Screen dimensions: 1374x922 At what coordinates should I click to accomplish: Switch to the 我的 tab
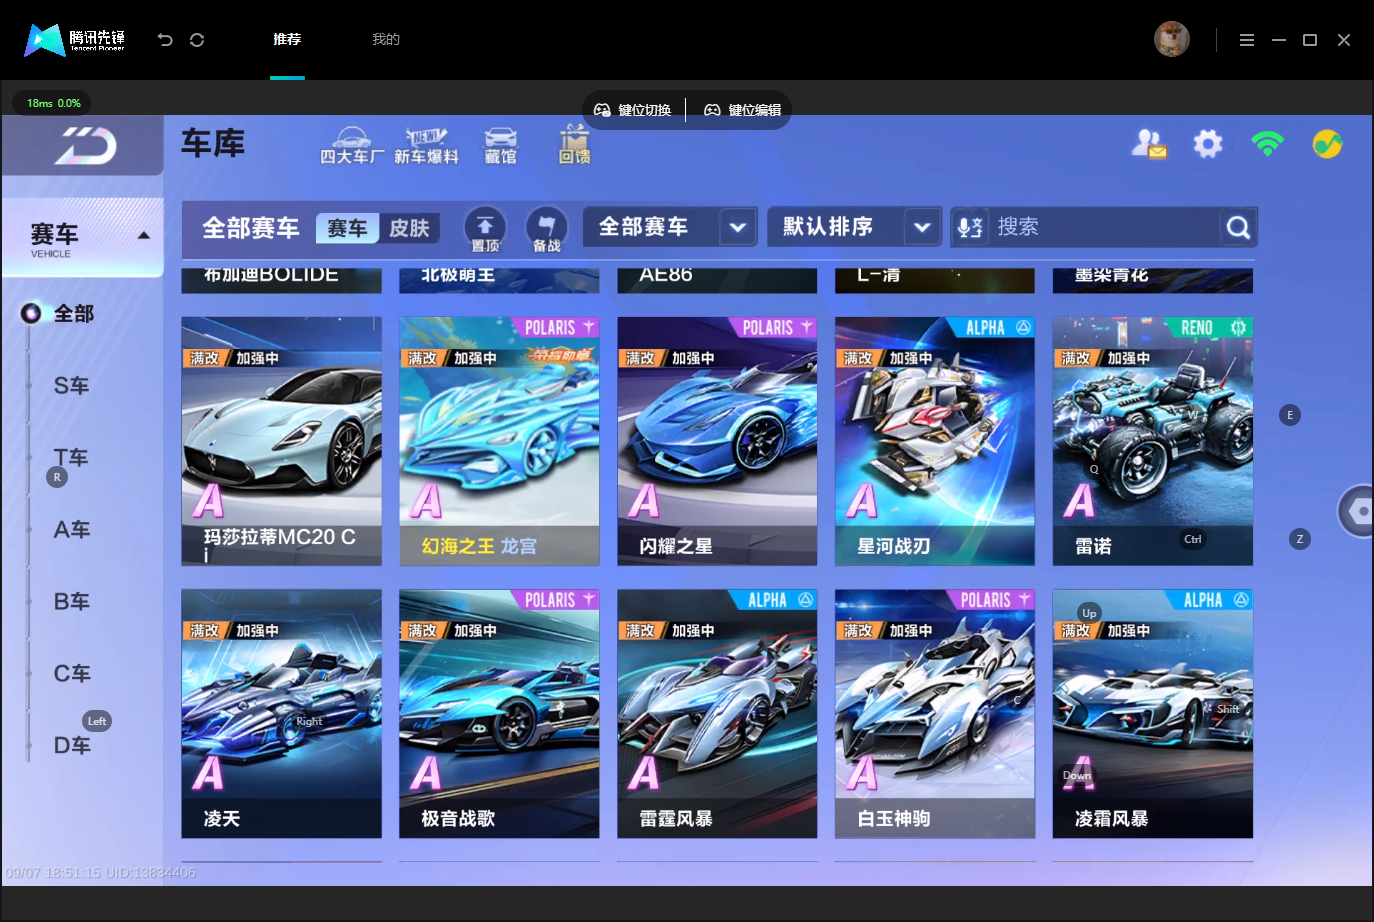tap(386, 39)
